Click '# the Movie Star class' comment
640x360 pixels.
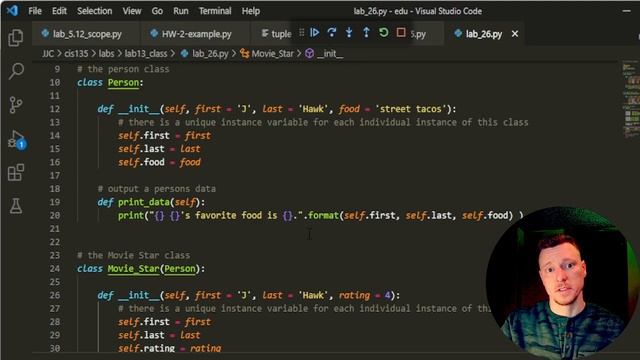click(133, 256)
